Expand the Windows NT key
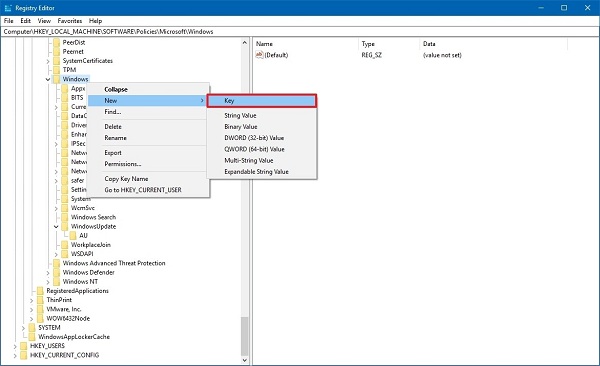The height and width of the screenshot is (366, 600). [x=48, y=282]
